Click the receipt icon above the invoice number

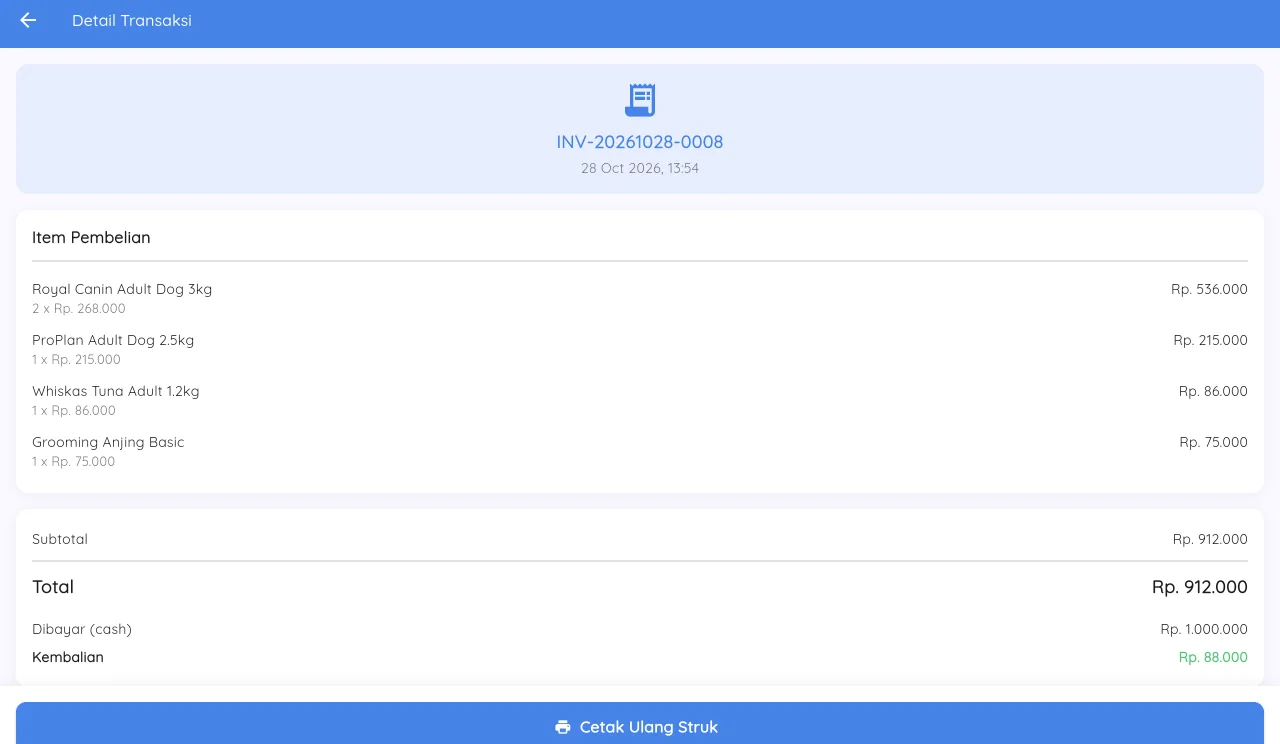pyautogui.click(x=640, y=100)
